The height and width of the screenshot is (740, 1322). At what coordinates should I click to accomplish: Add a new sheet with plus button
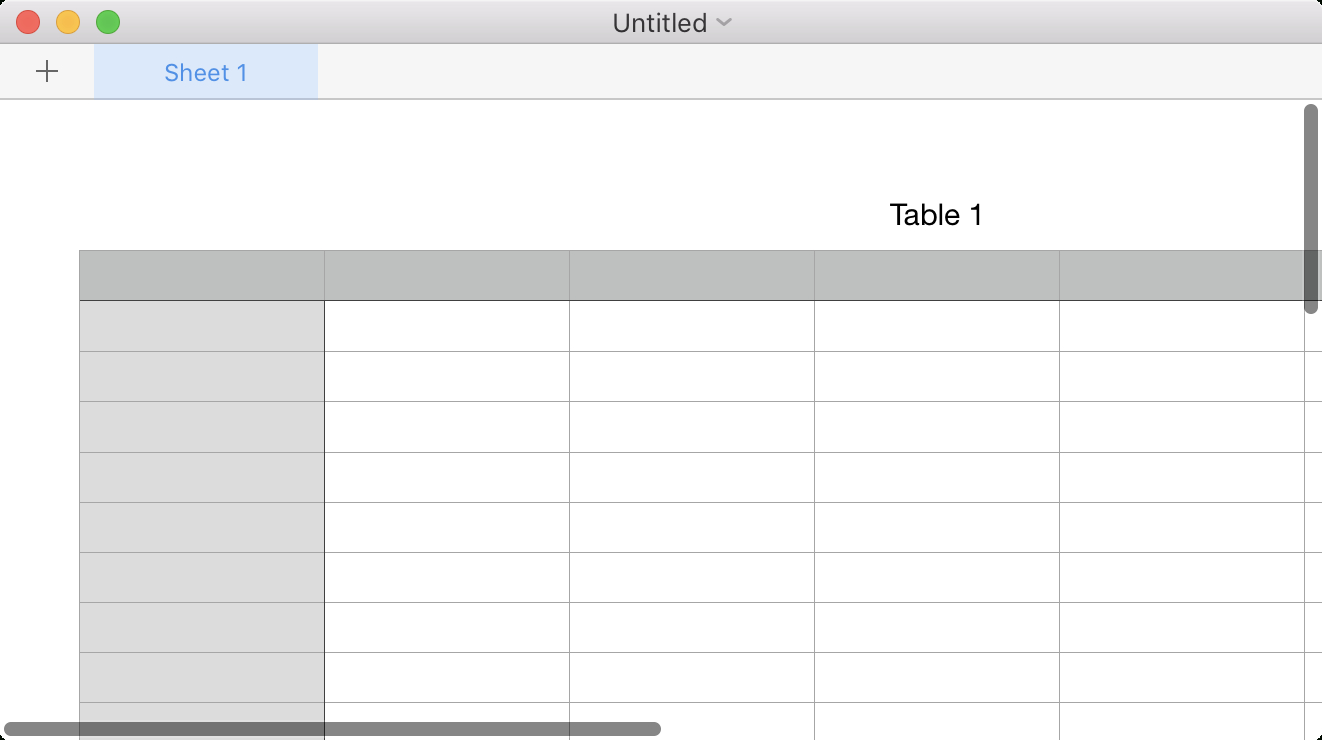tap(47, 72)
